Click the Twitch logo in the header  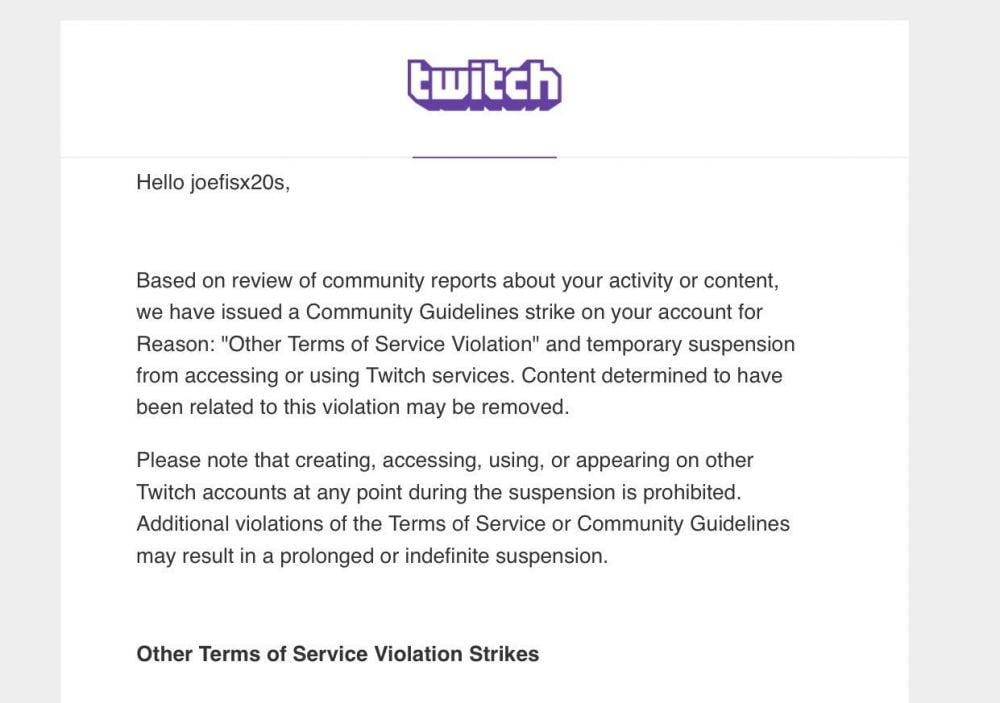point(484,85)
